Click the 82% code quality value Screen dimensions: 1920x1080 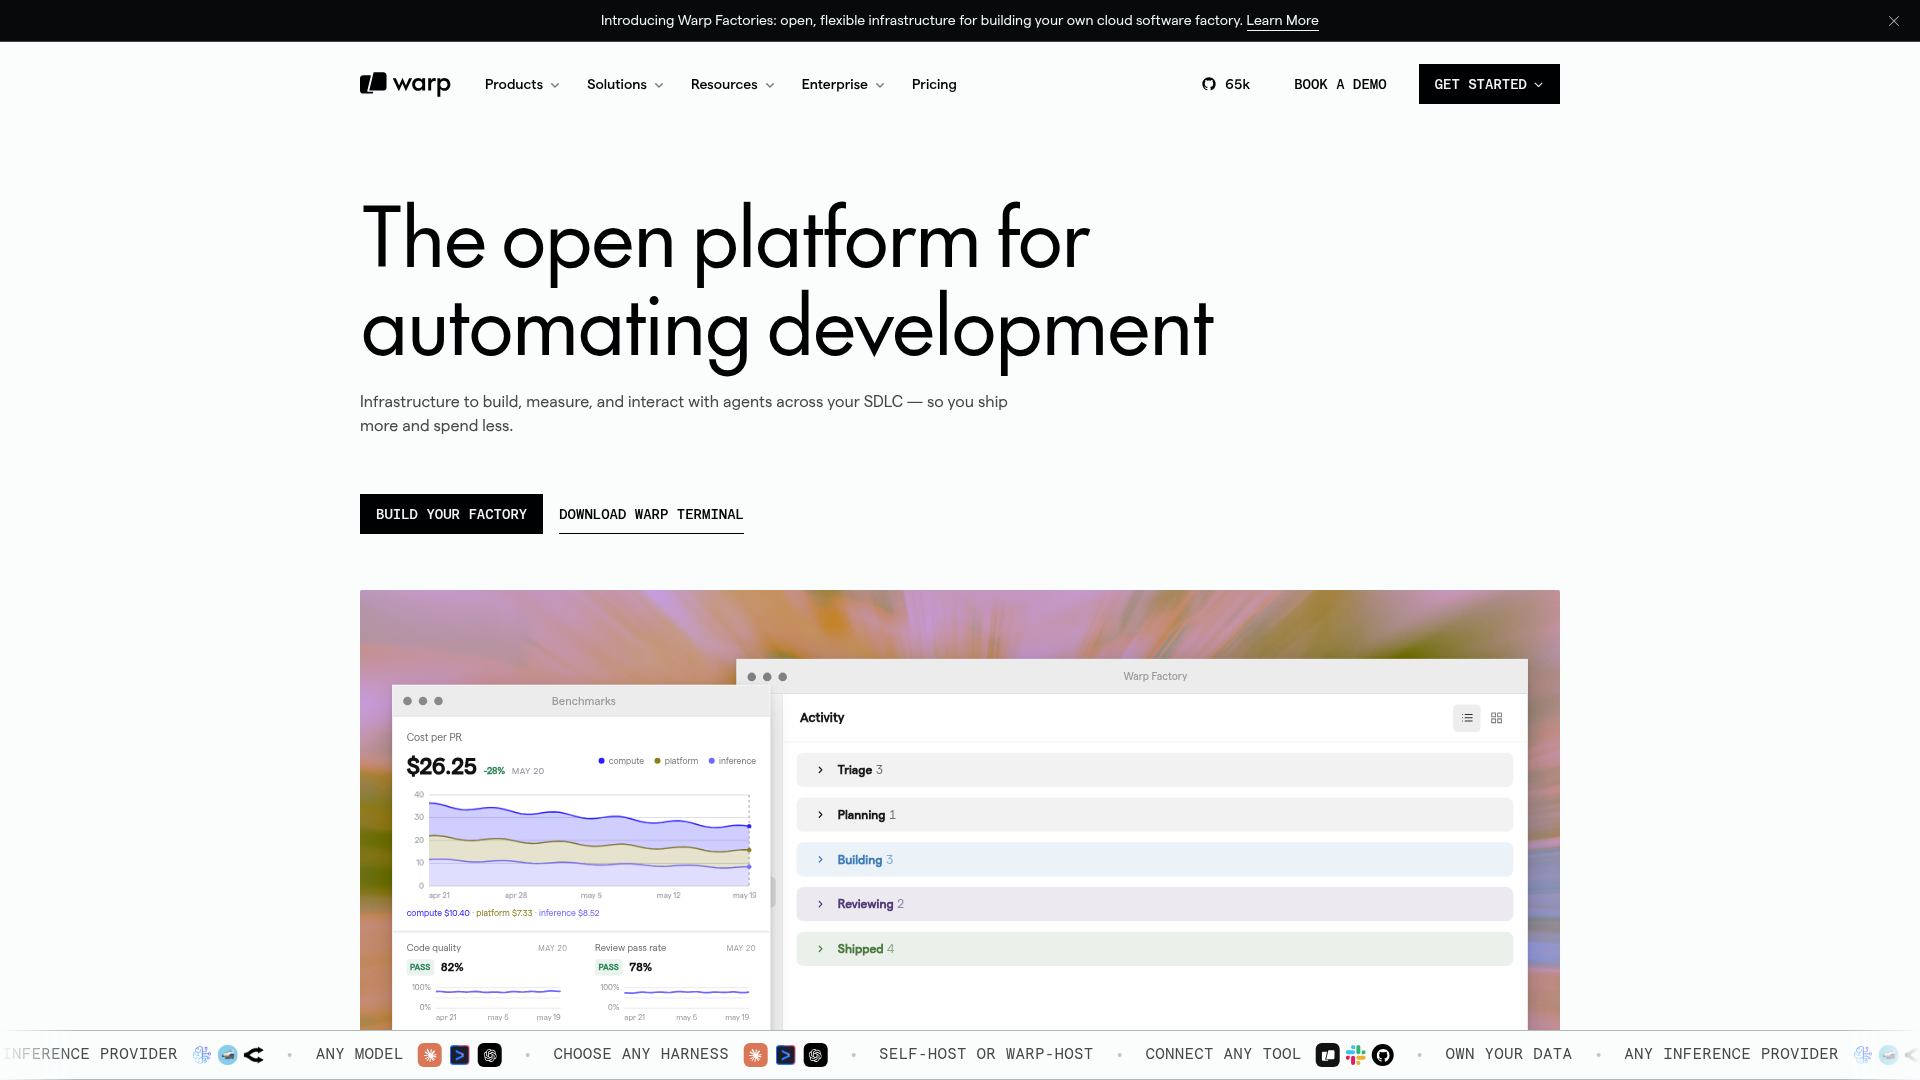pyautogui.click(x=452, y=967)
